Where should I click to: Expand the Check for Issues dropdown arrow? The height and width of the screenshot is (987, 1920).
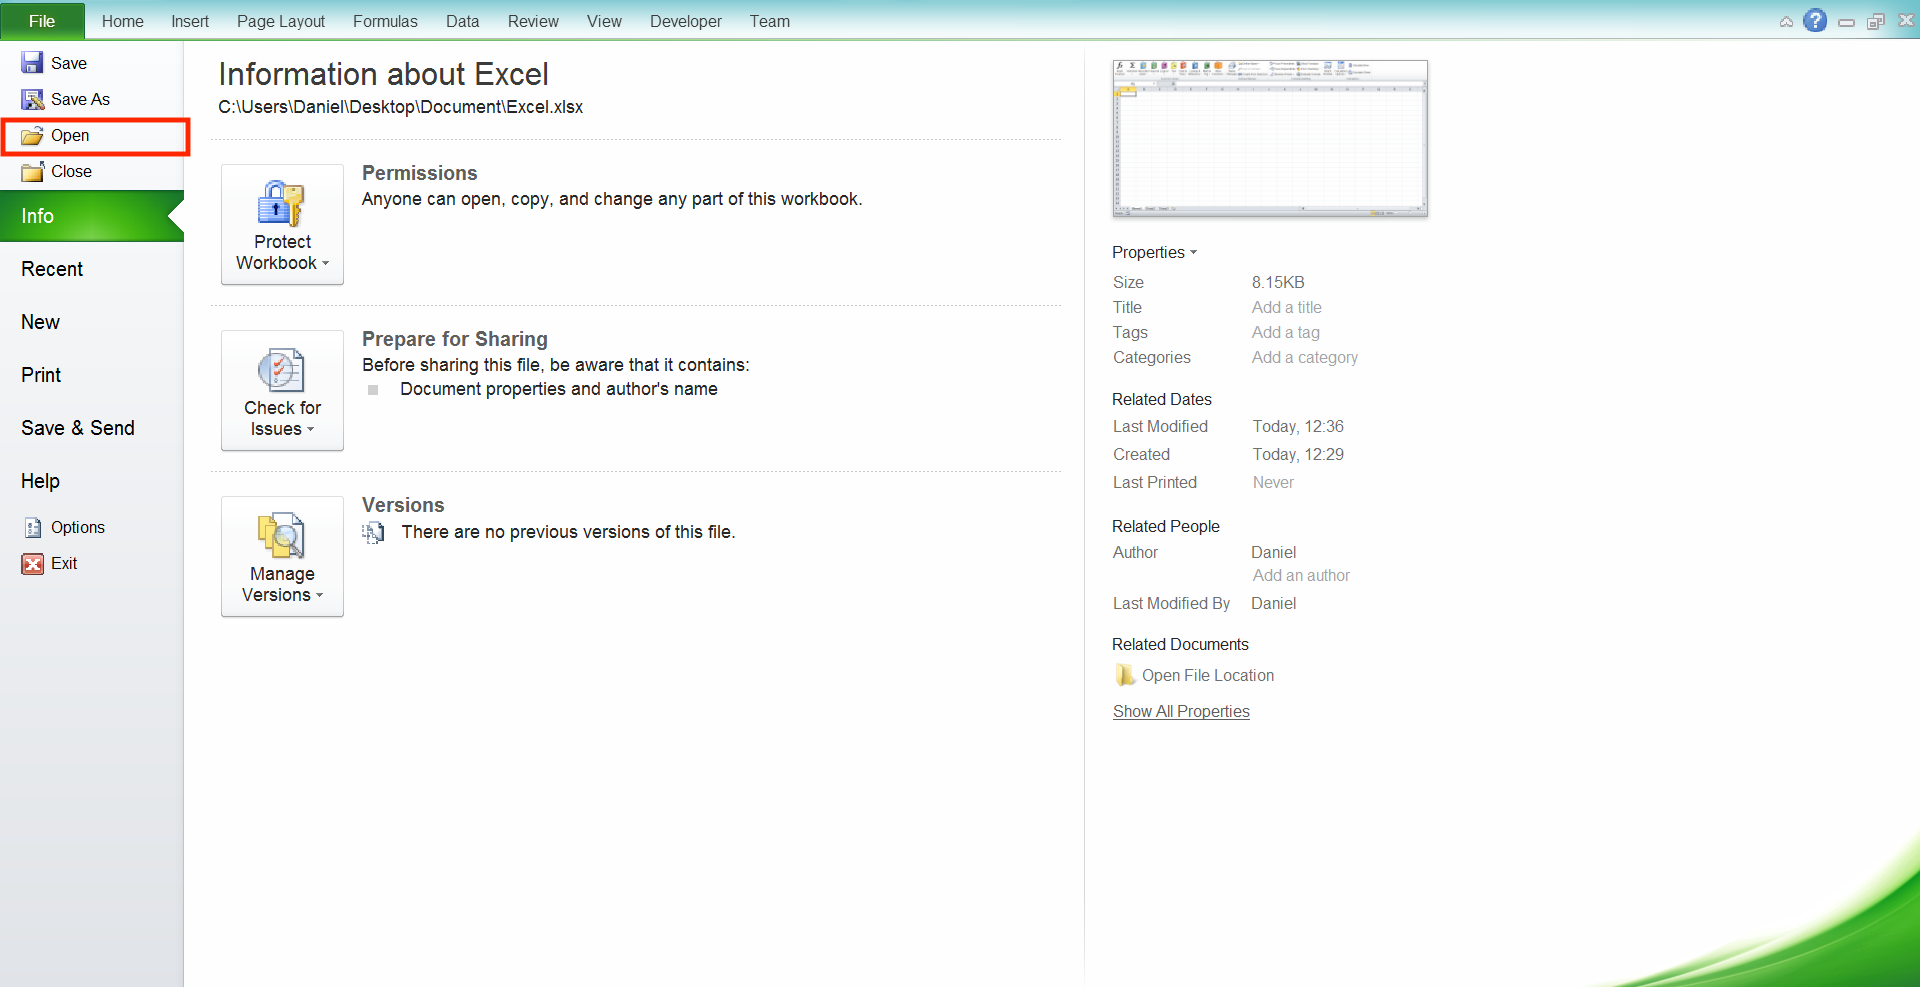click(x=311, y=430)
